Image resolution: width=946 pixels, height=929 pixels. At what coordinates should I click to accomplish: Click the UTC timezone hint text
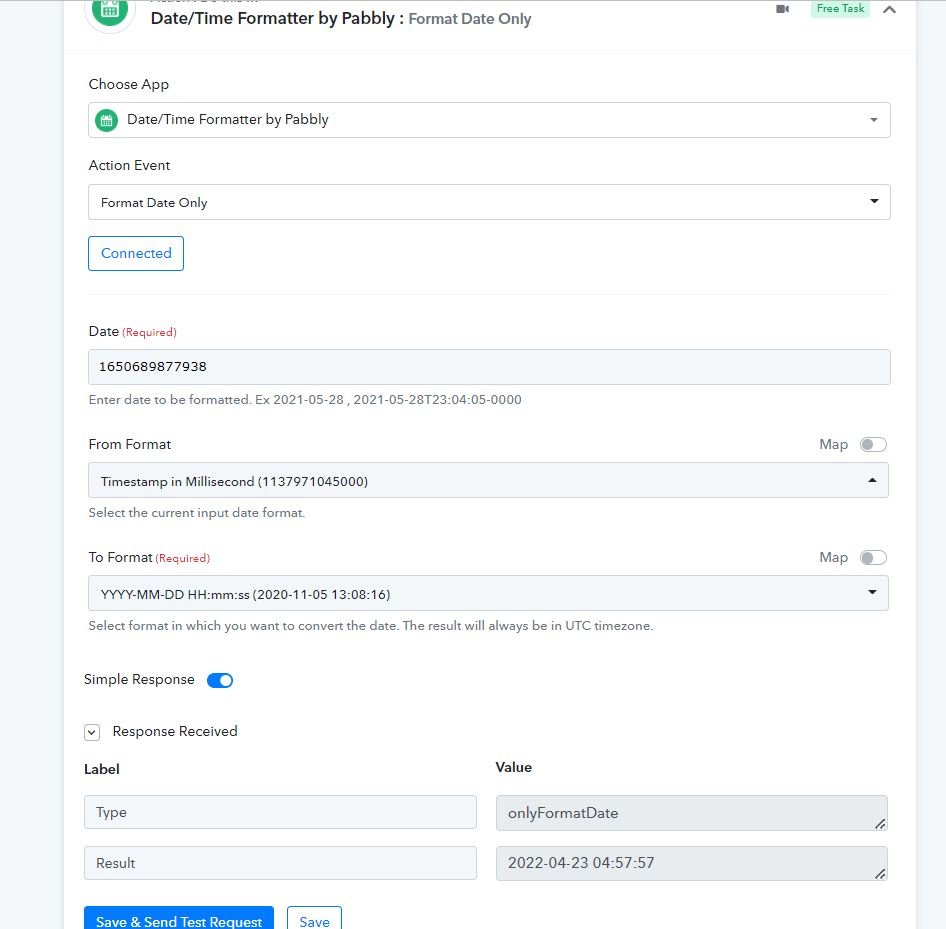click(370, 626)
